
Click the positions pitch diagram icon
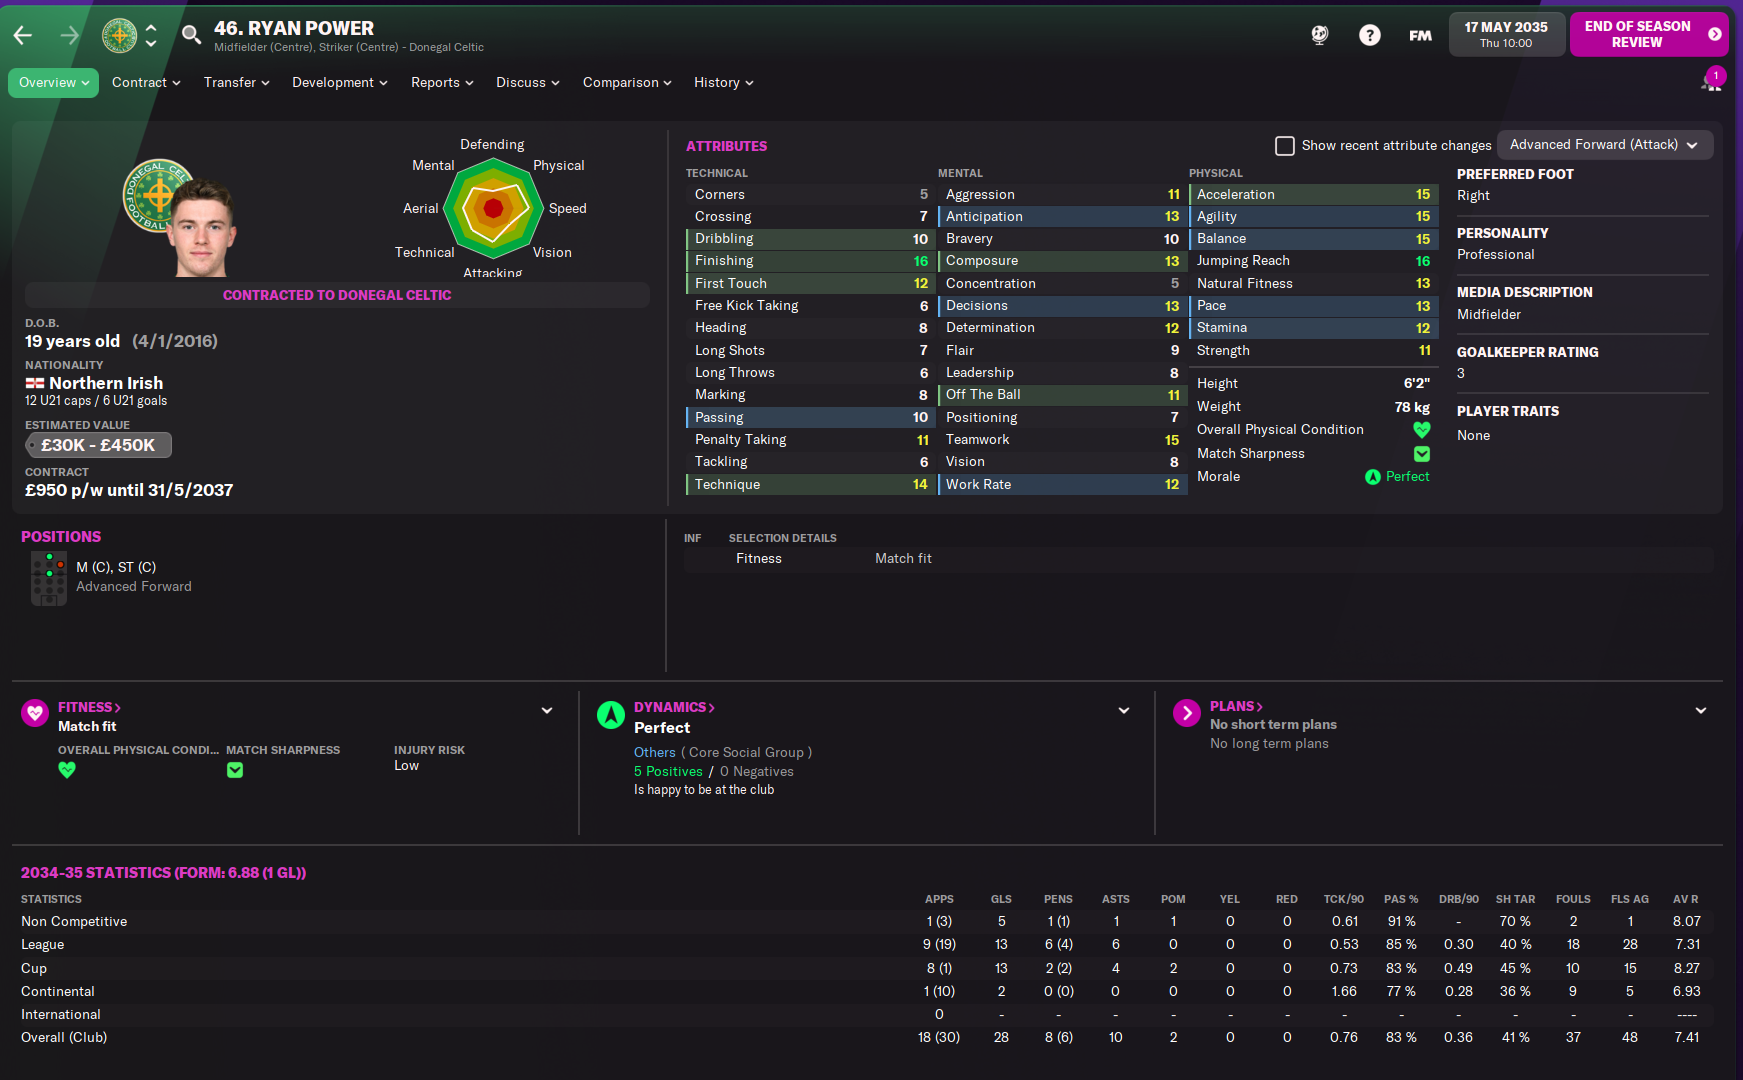(x=48, y=578)
